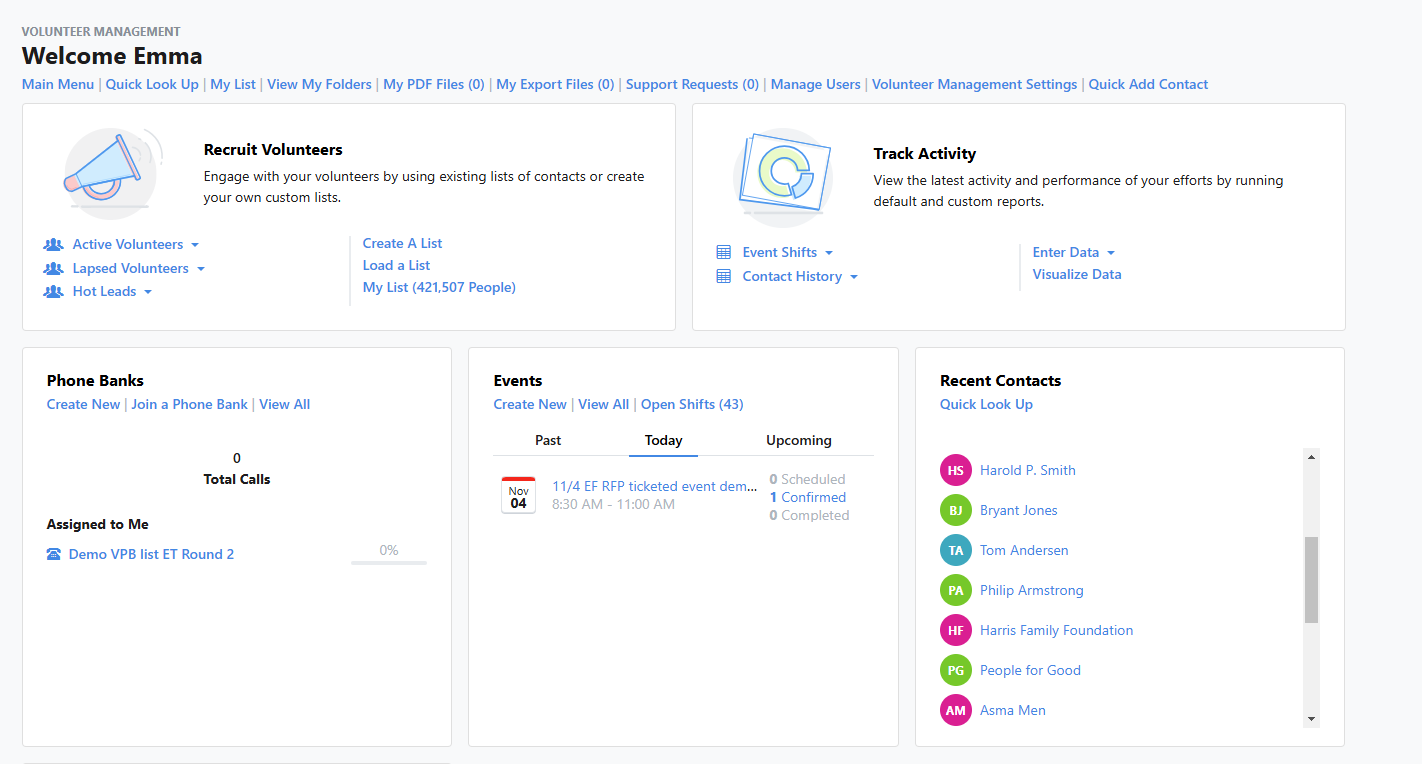1422x764 pixels.
Task: Click View All under Phone Banks
Action: [284, 404]
